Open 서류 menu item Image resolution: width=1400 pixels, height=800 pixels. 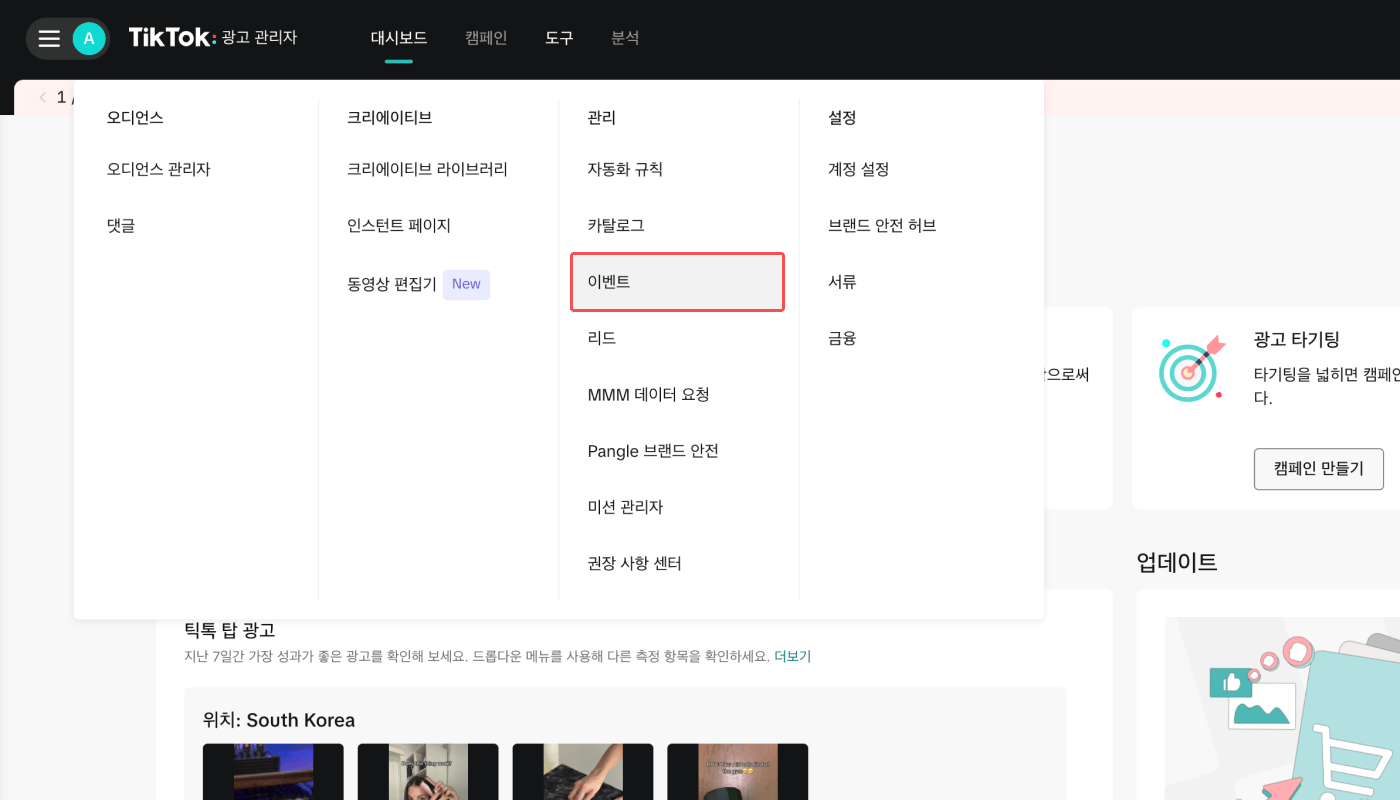[x=843, y=282]
